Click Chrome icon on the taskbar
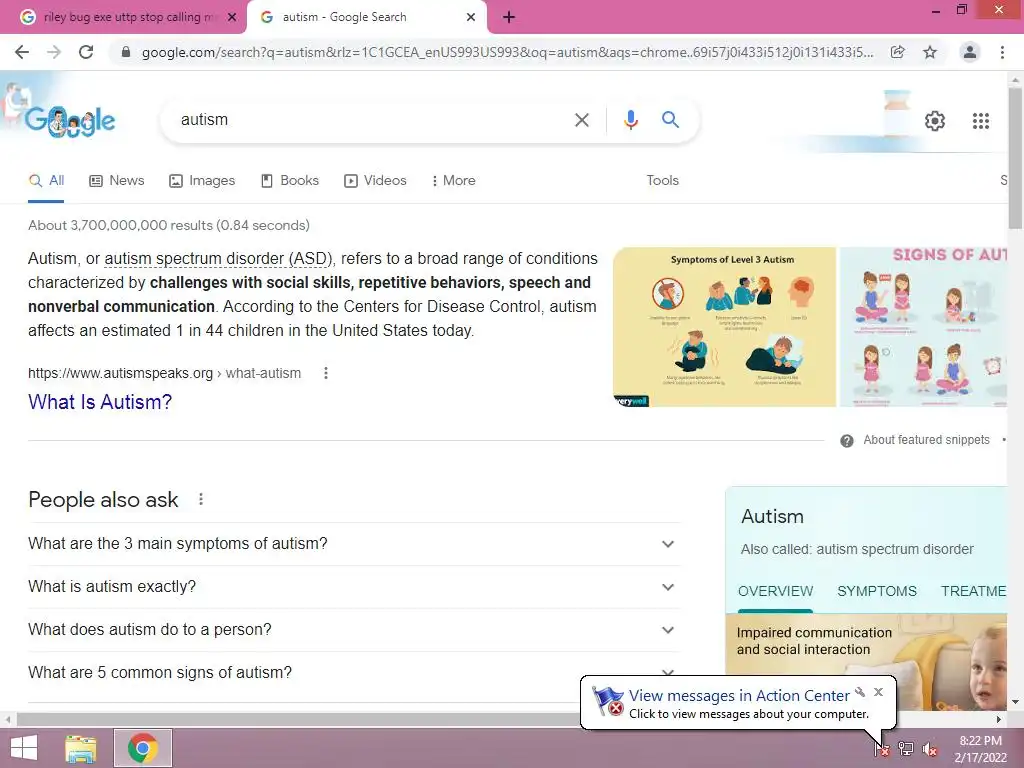Image resolution: width=1024 pixels, height=768 pixels. 143,748
